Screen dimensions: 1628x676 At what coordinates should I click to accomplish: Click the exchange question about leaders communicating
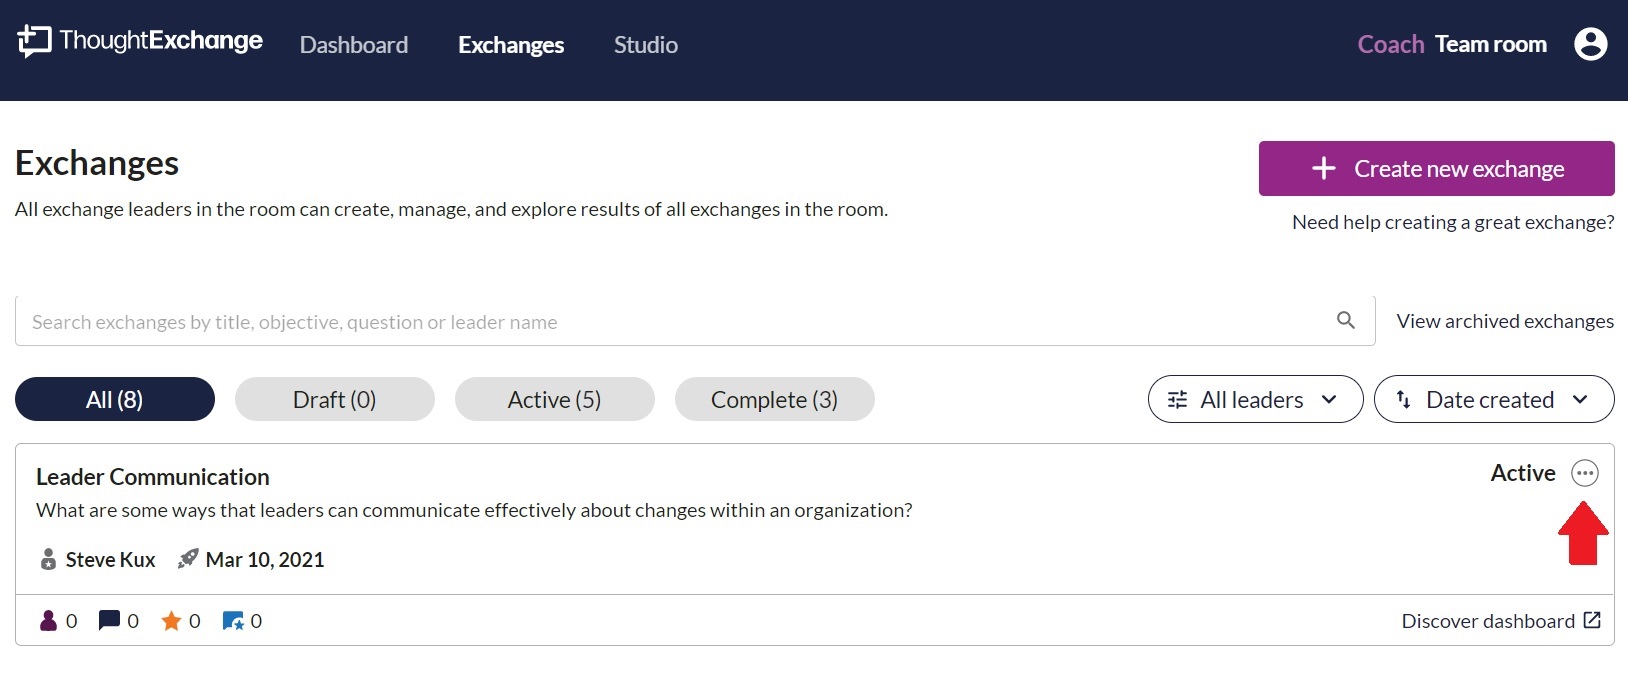(474, 510)
